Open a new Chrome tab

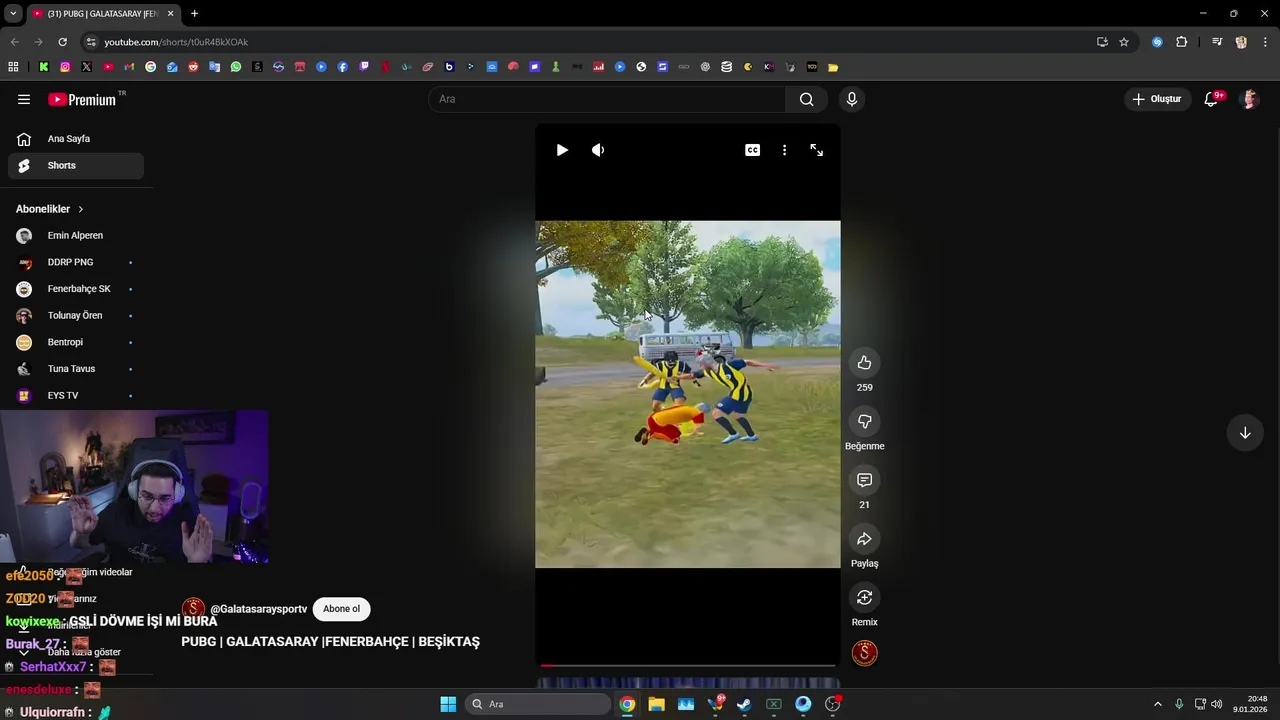point(194,14)
